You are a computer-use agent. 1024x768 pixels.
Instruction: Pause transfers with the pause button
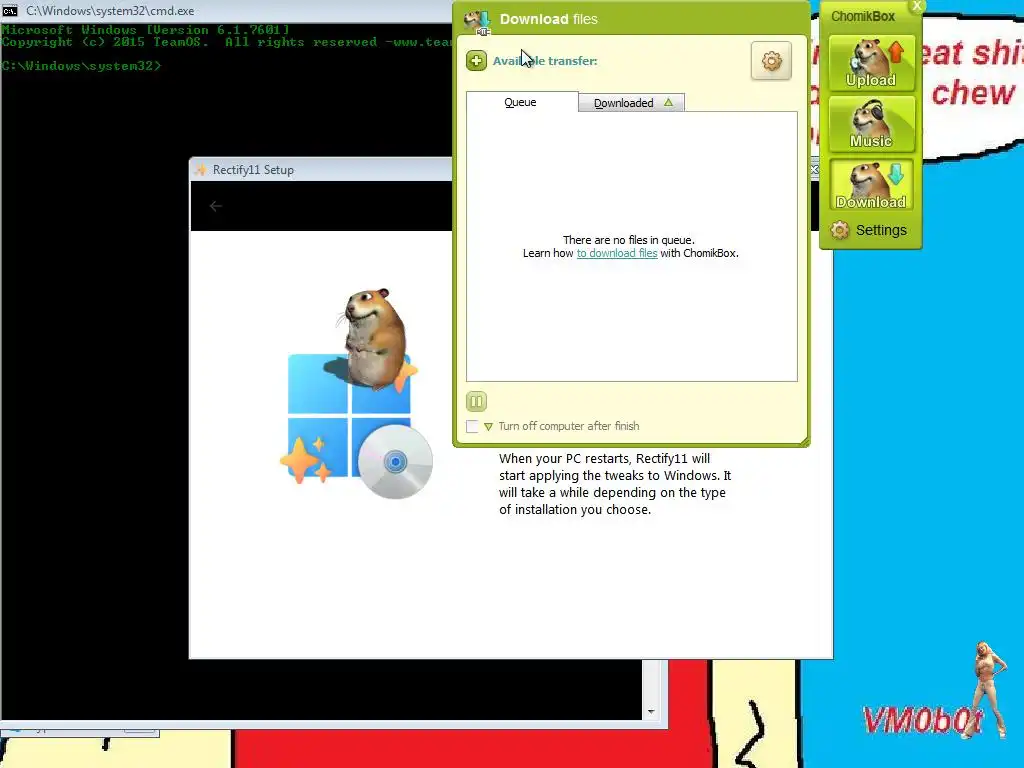(476, 401)
